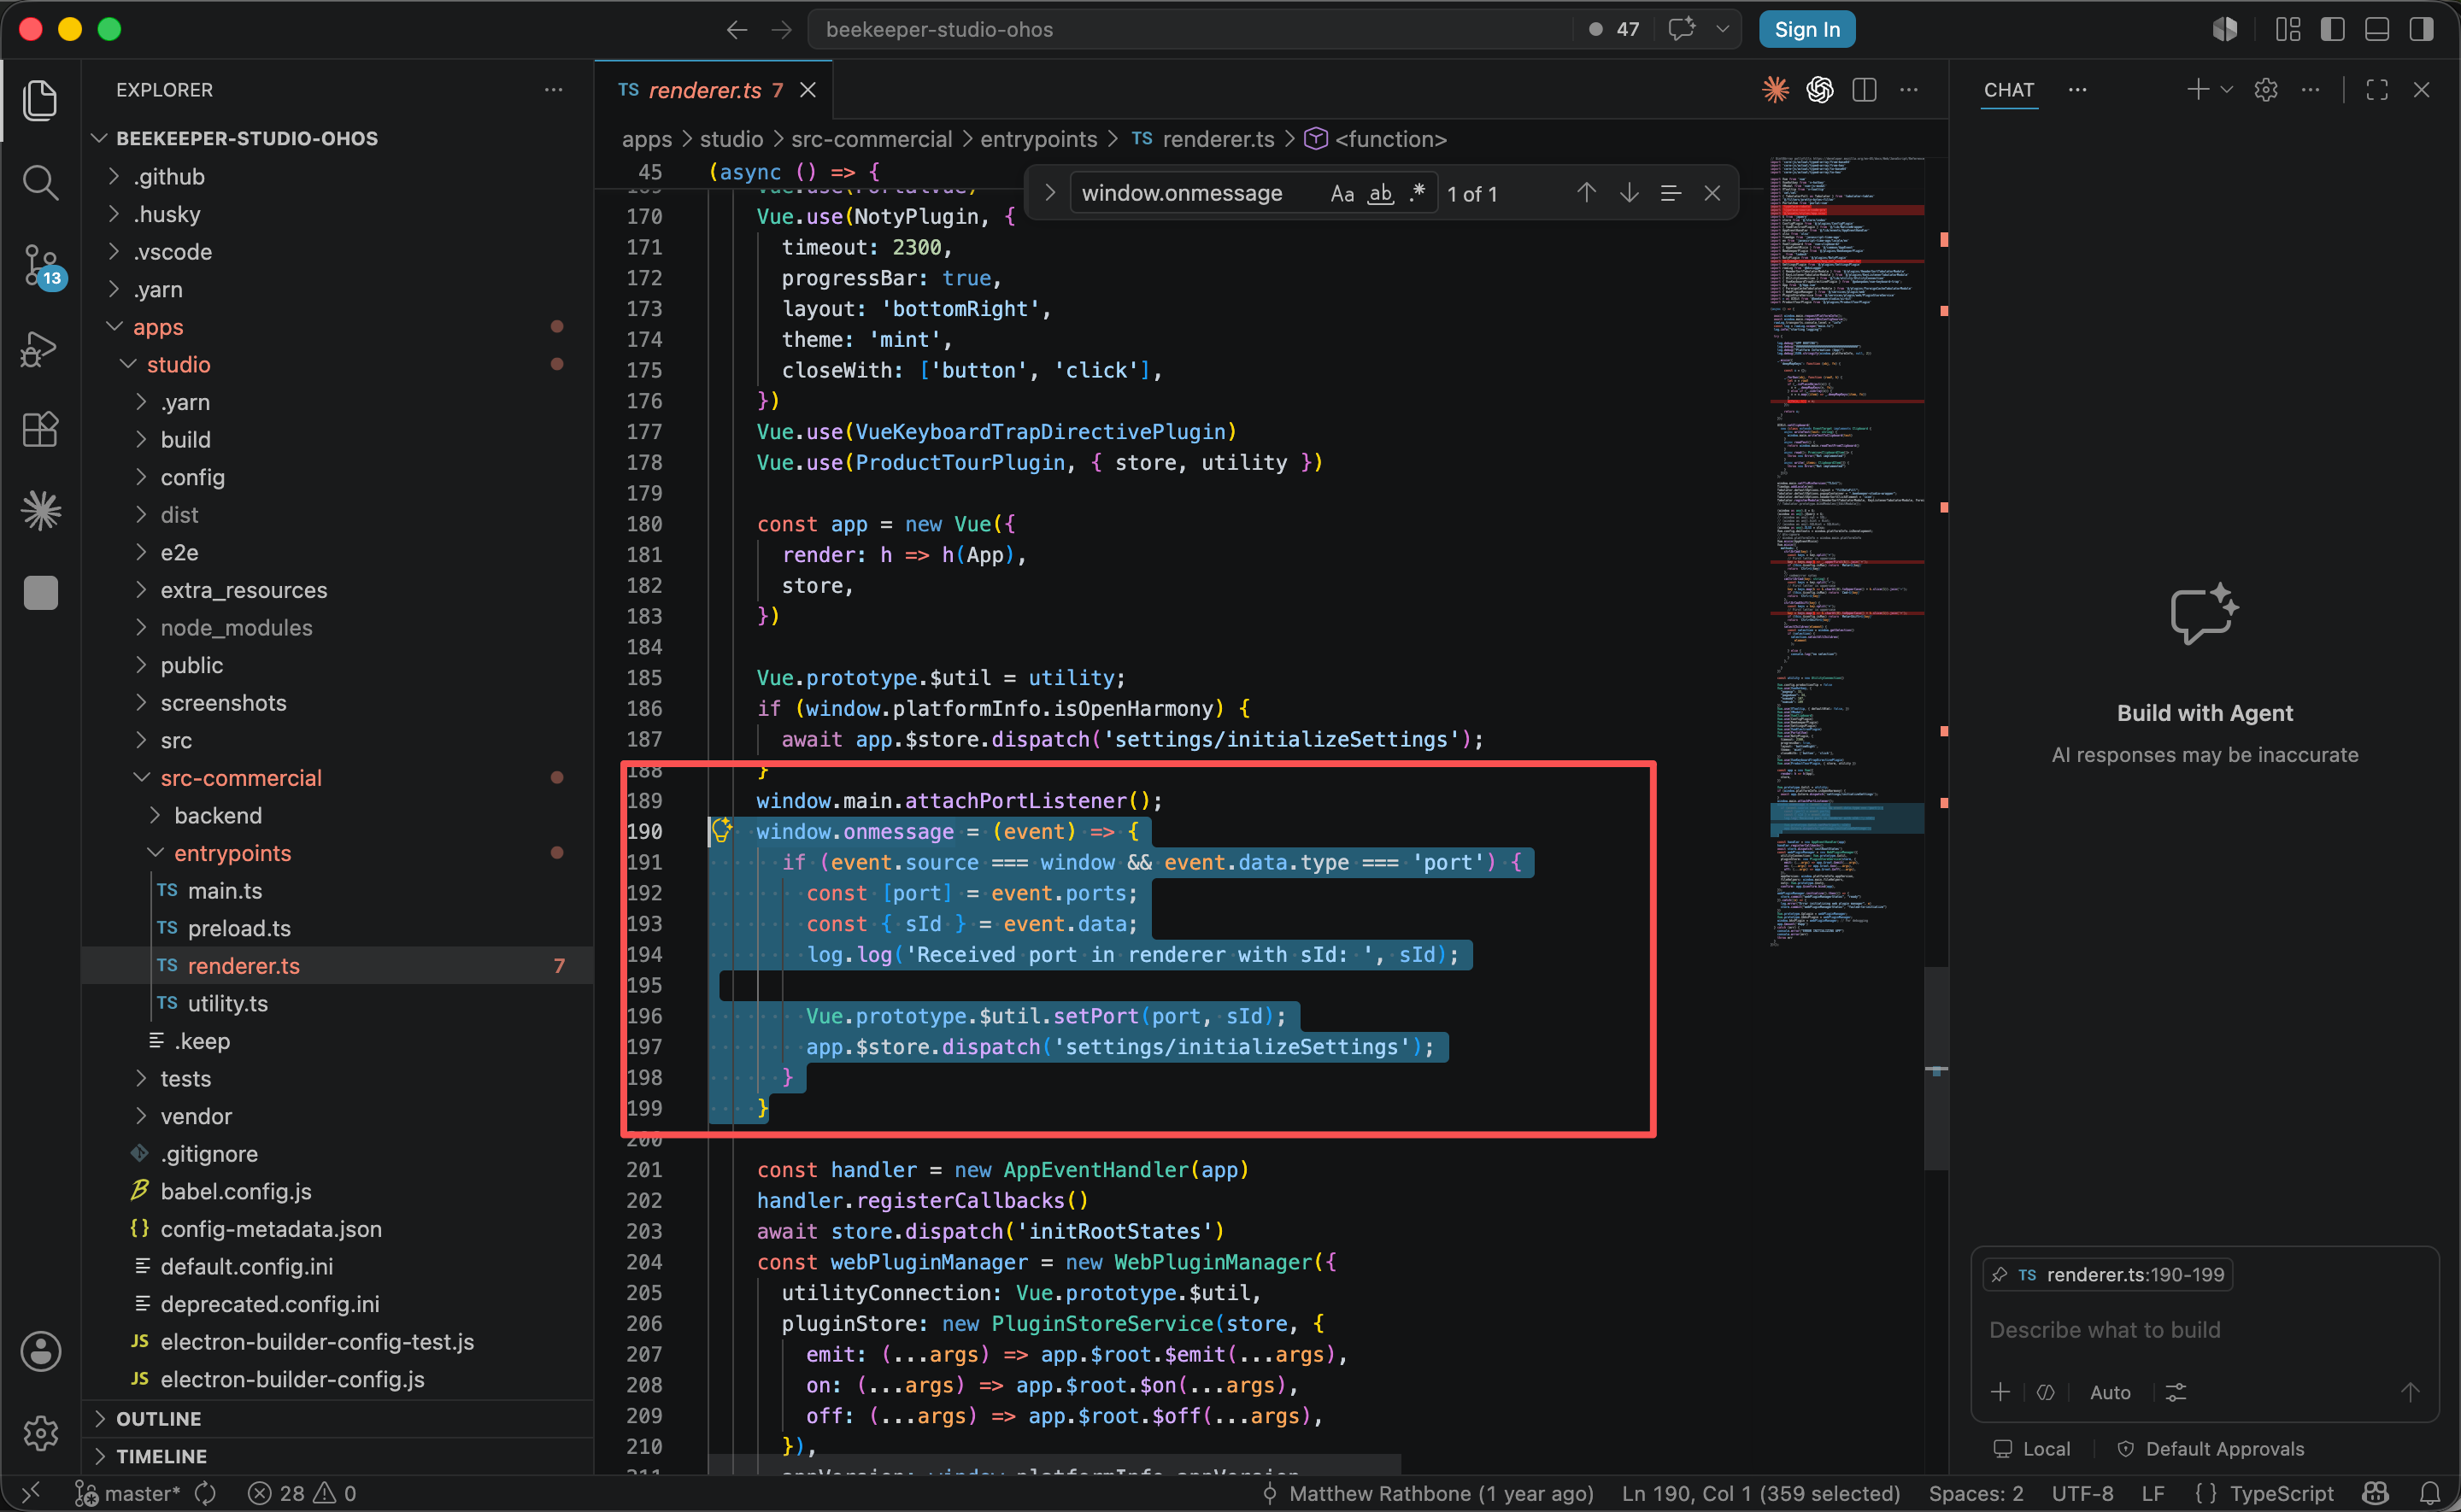Click master* branch in status bar
This screenshot has height=1512, width=2461.
pos(128,1494)
